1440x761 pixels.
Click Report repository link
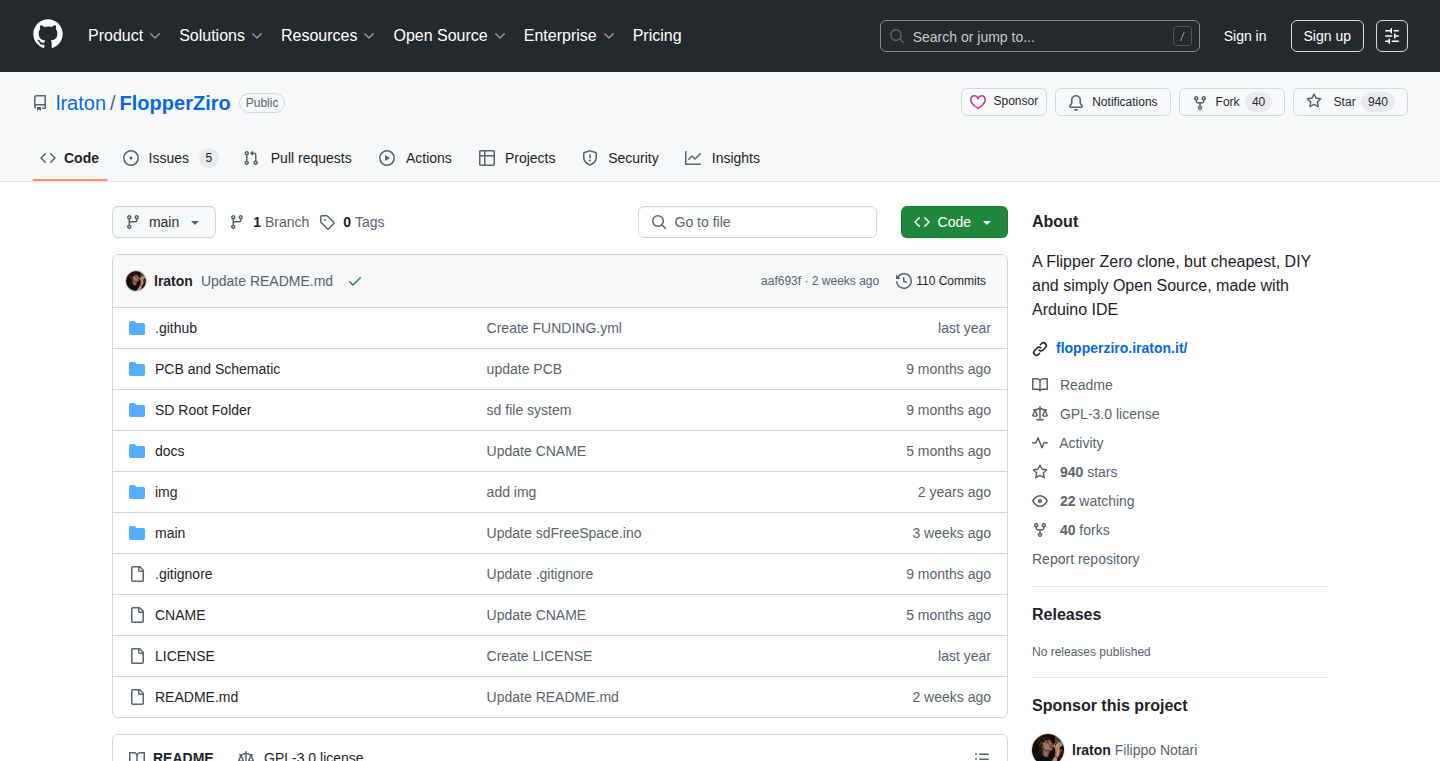point(1086,559)
